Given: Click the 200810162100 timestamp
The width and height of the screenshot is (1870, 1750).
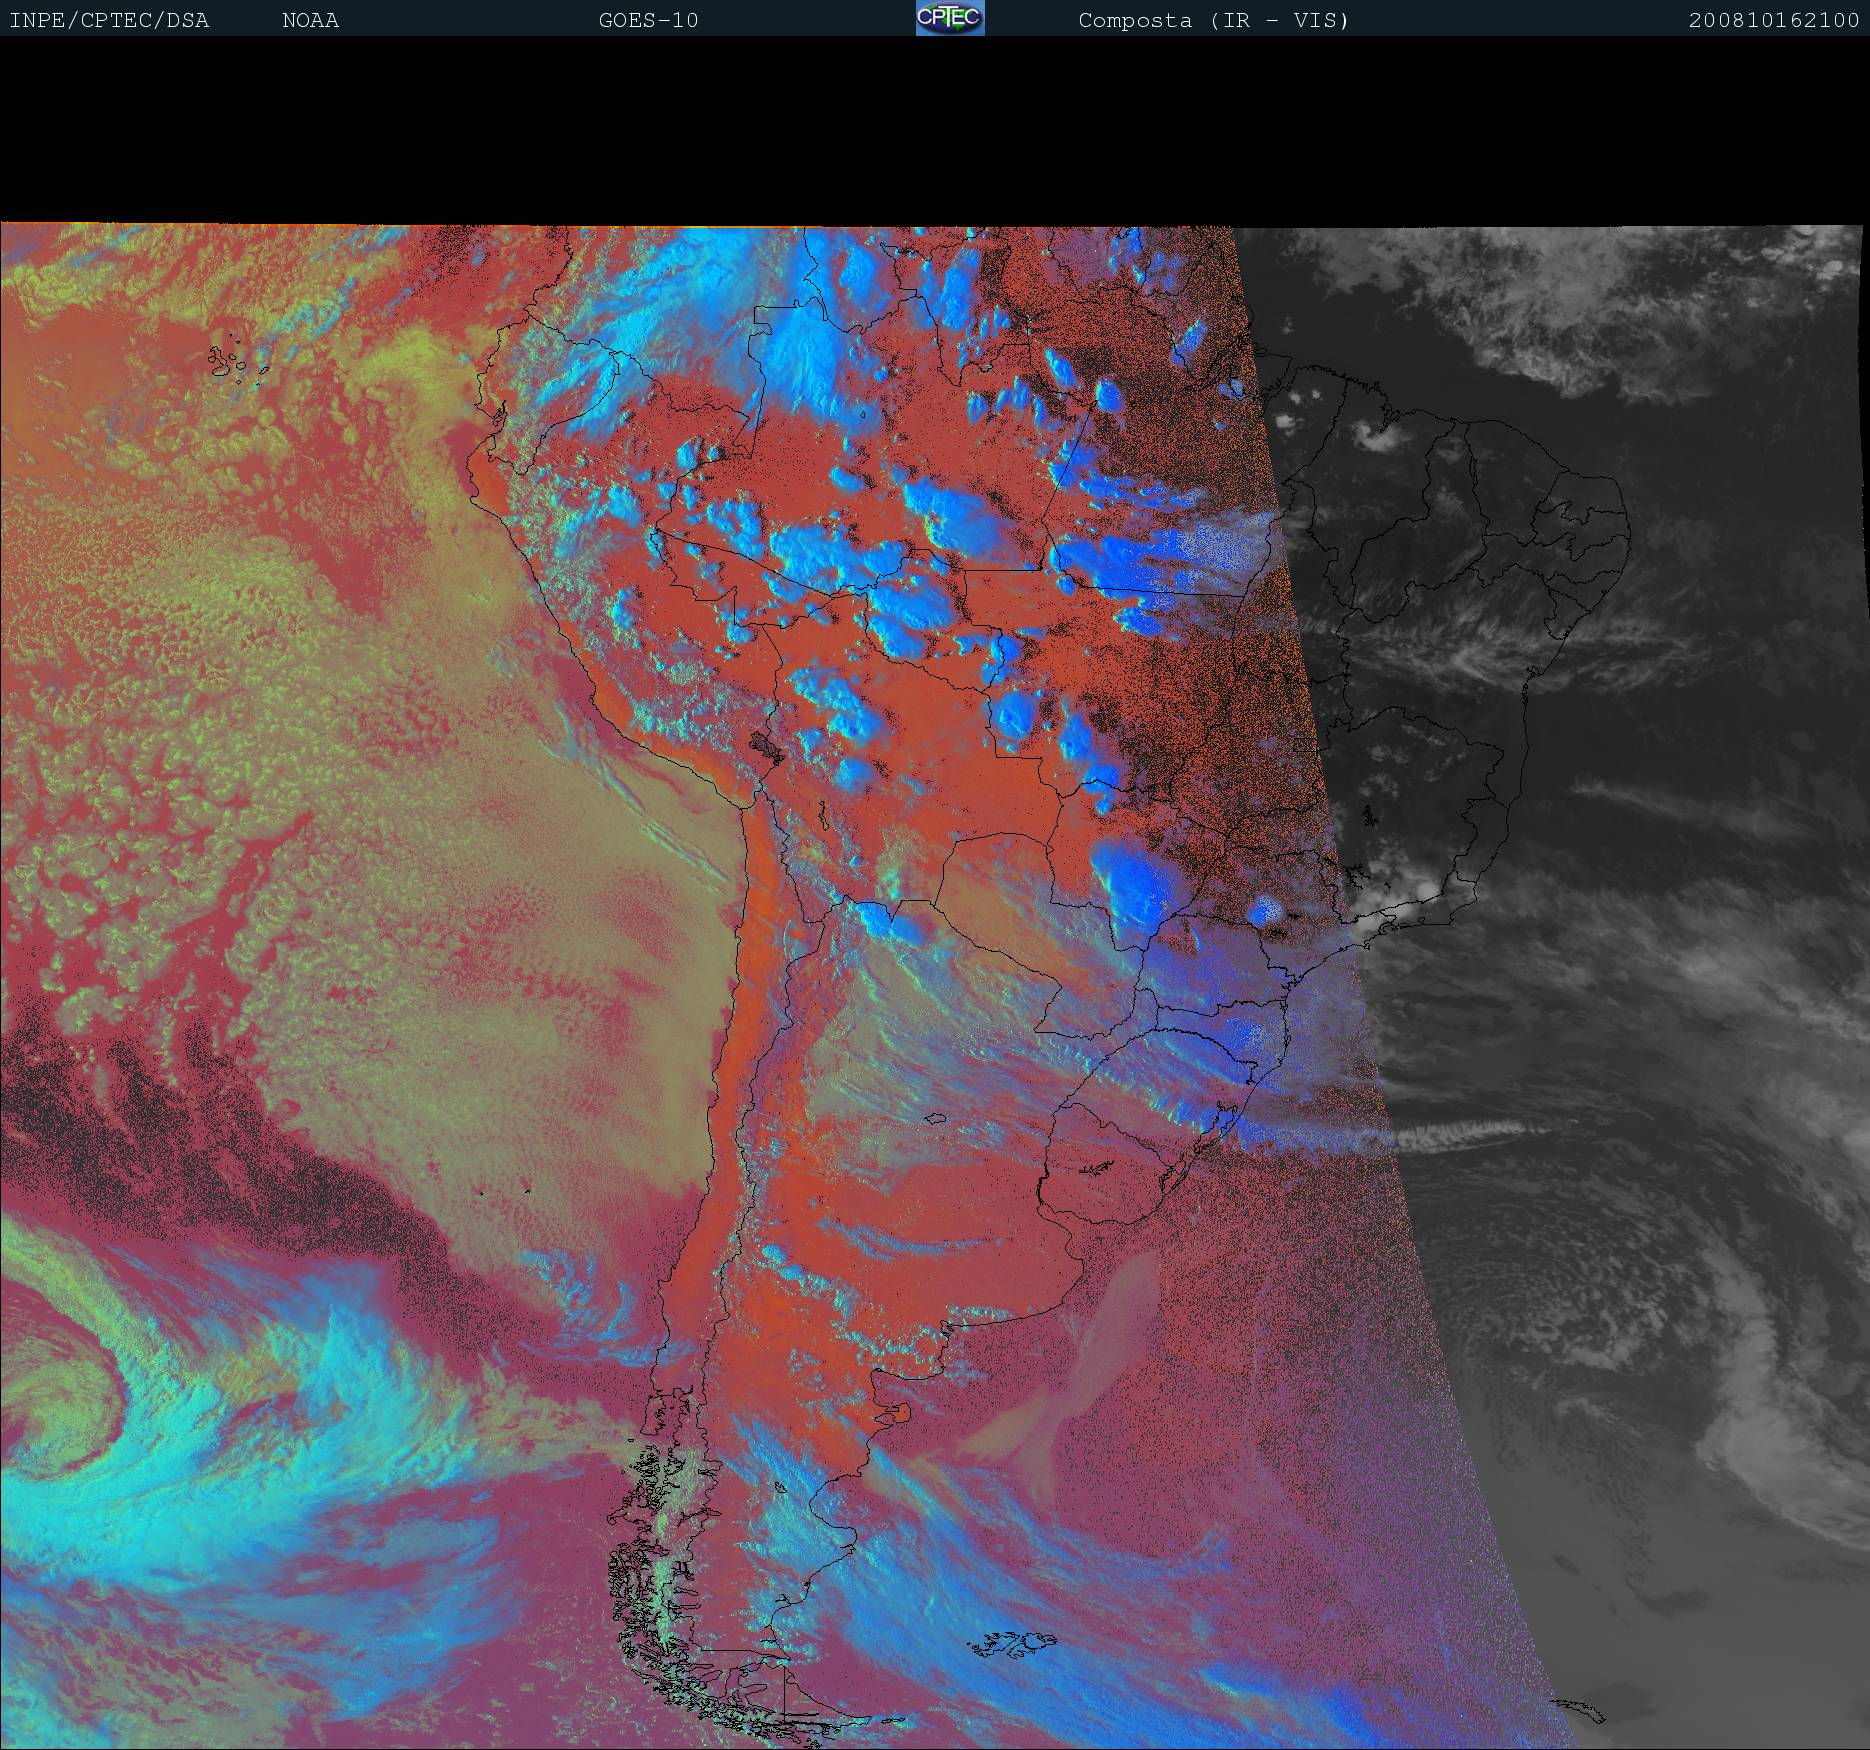Looking at the screenshot, I should point(1773,20).
